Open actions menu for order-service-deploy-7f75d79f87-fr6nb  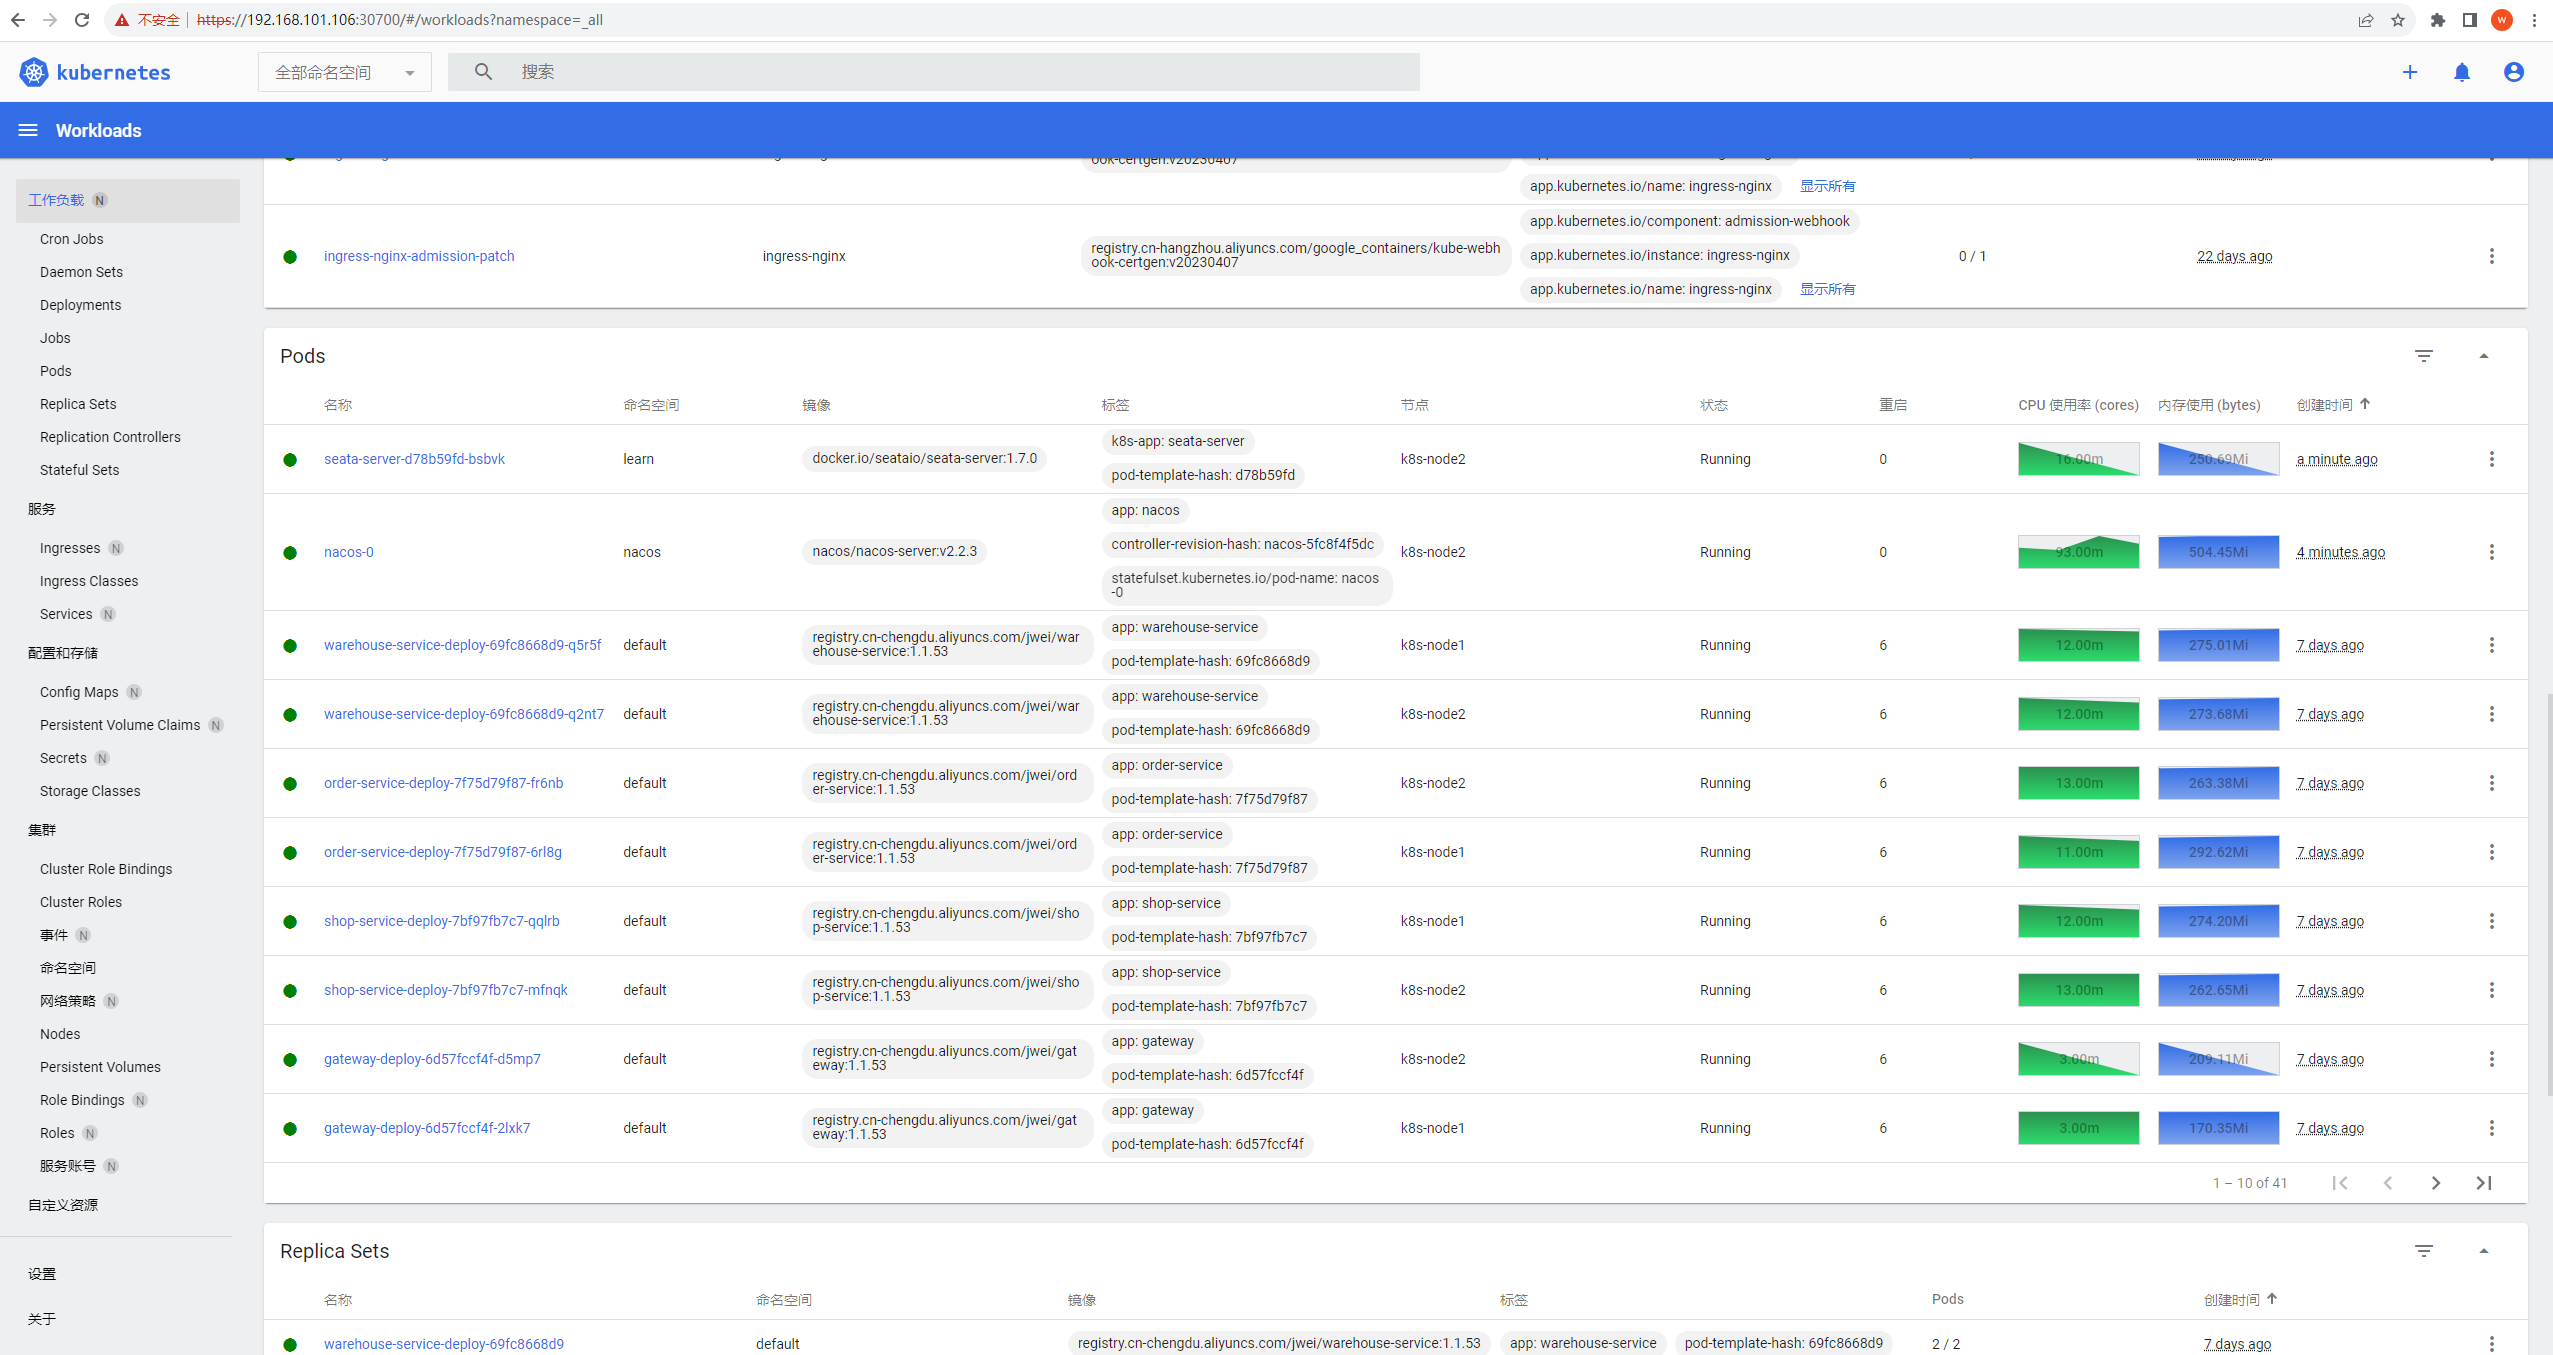(x=2492, y=783)
